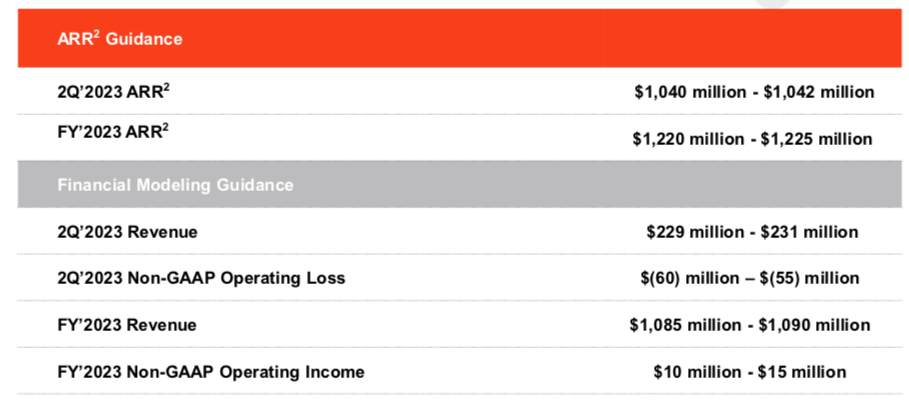The image size is (909, 412).
Task: Select the 2Q'2023 Revenue row label
Action: point(128,232)
